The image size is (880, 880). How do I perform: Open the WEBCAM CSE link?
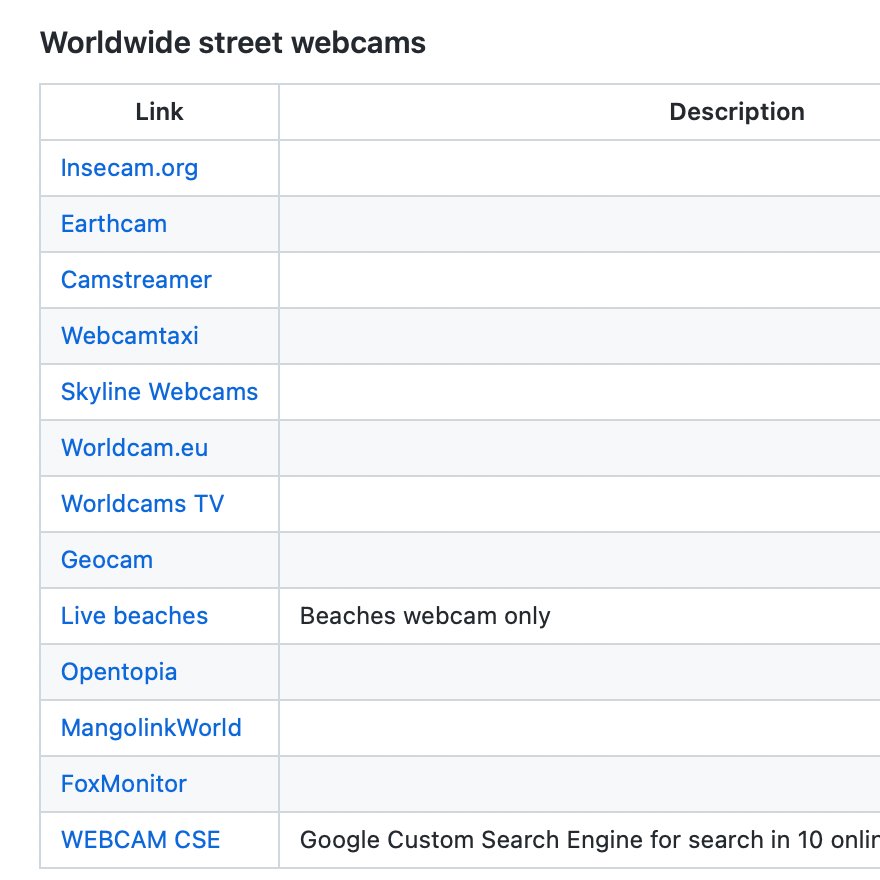click(140, 840)
